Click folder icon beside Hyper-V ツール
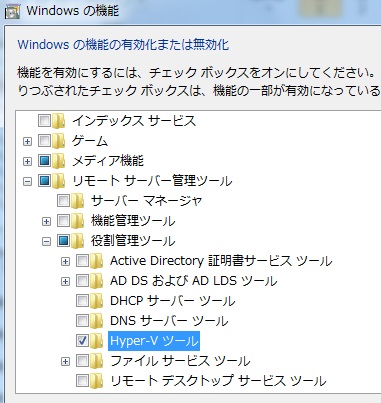The image size is (381, 403). (97, 341)
